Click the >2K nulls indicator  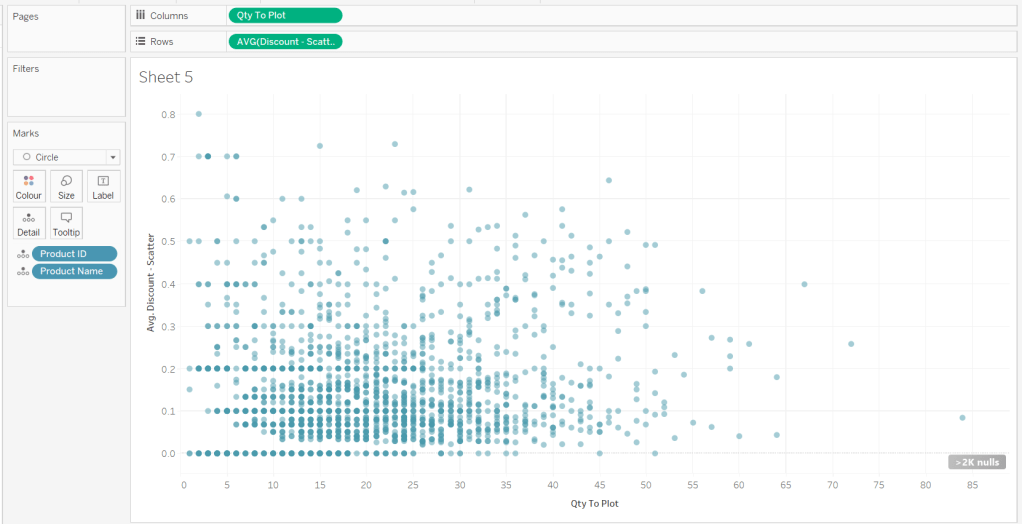tap(976, 462)
